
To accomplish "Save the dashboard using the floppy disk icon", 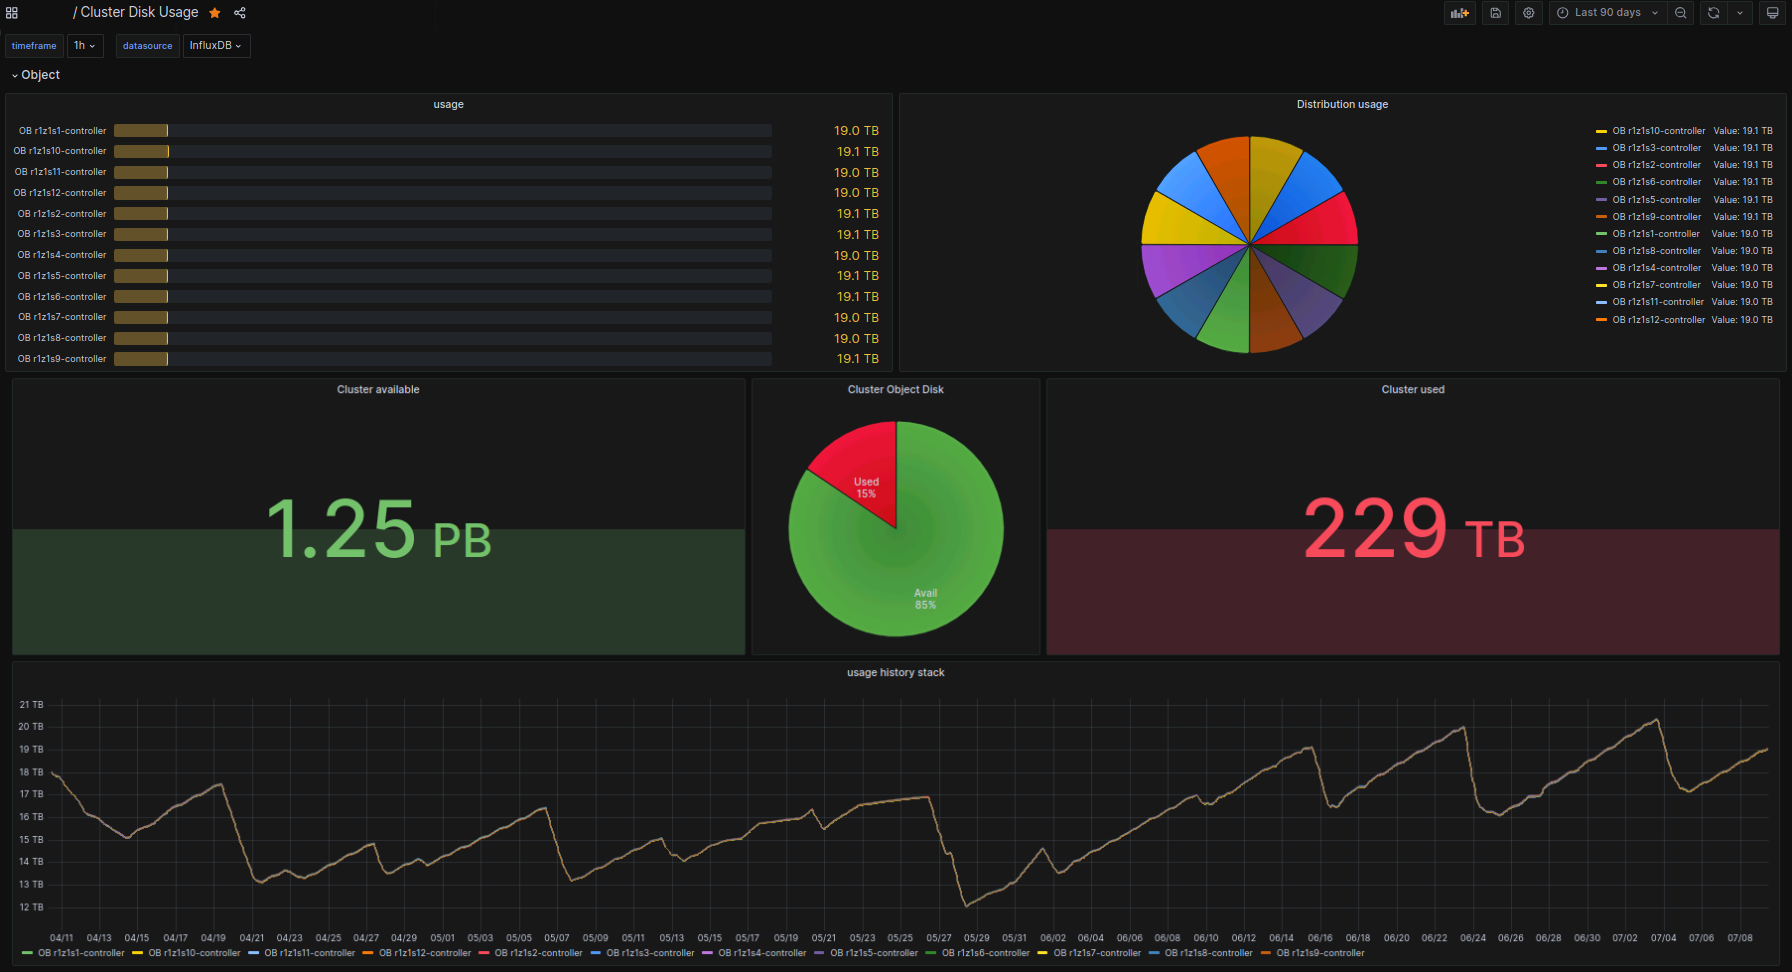I will click(1495, 13).
